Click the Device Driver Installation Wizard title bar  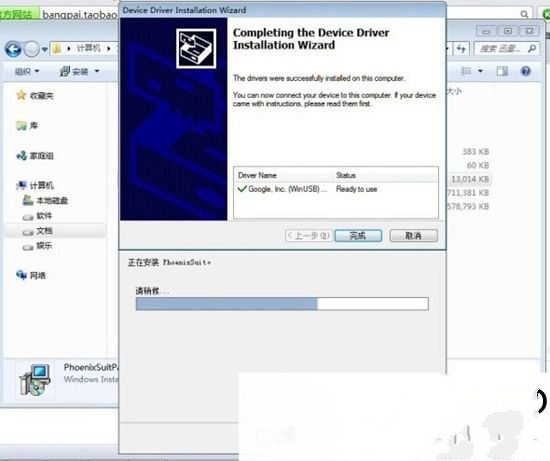point(282,10)
